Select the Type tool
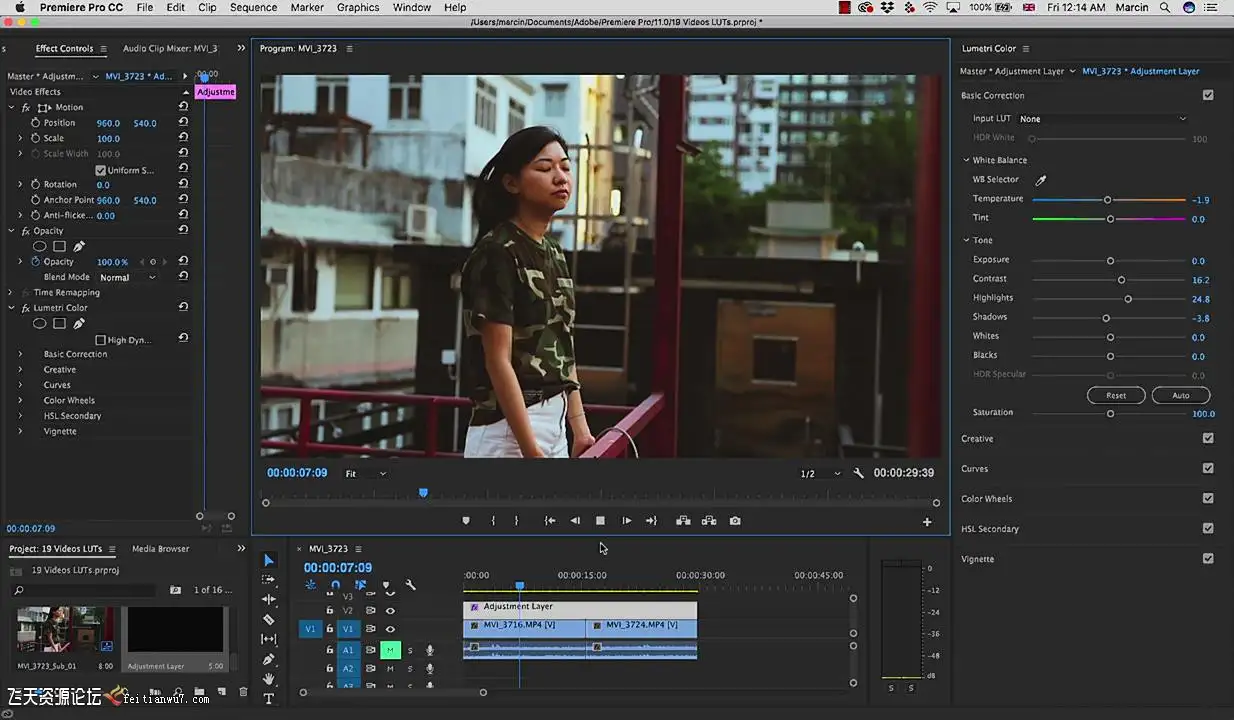The width and height of the screenshot is (1234, 720). (x=268, y=699)
